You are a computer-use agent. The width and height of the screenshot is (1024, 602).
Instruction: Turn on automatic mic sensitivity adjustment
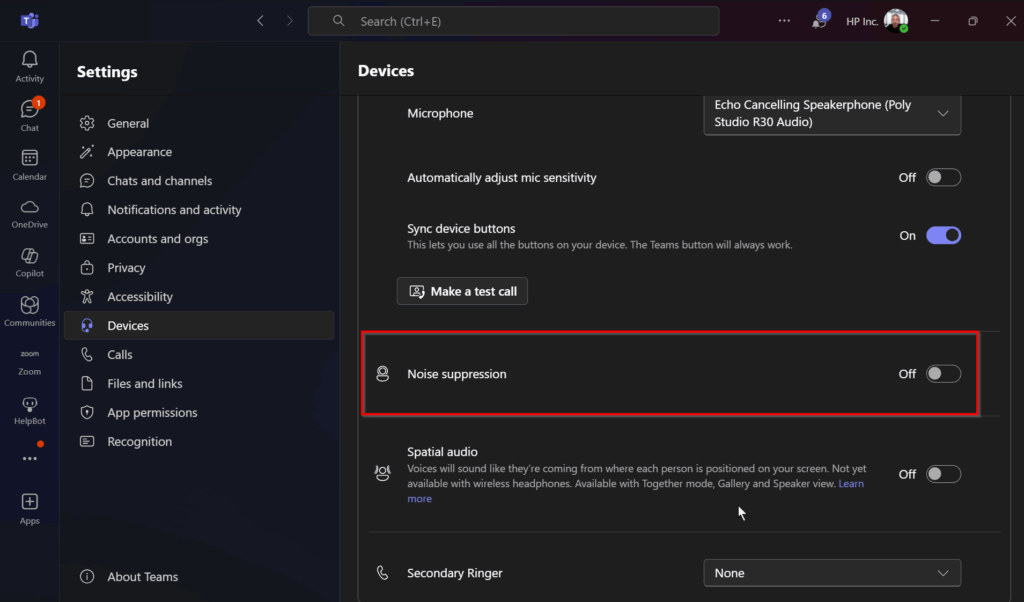pyautogui.click(x=943, y=177)
